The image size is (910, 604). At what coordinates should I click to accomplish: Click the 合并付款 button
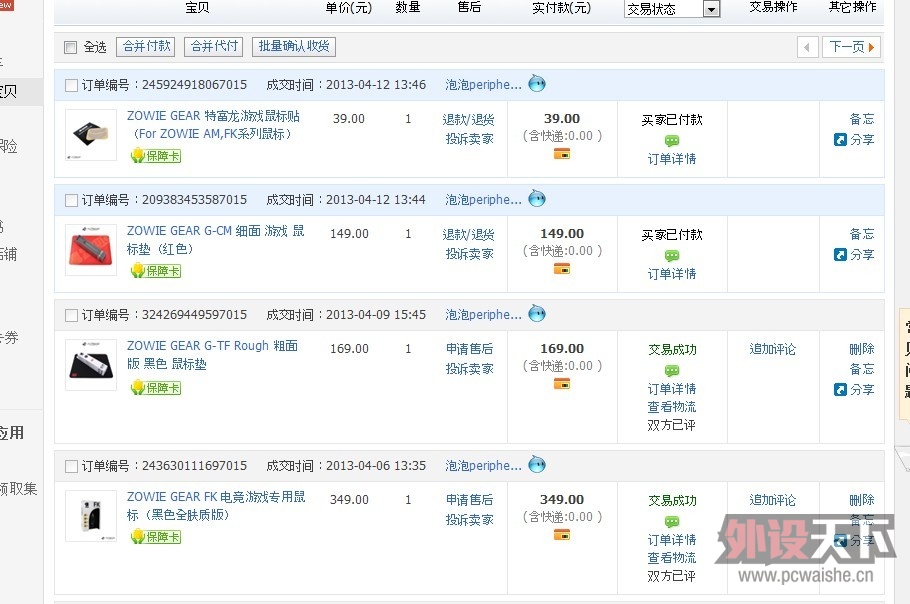pyautogui.click(x=146, y=46)
